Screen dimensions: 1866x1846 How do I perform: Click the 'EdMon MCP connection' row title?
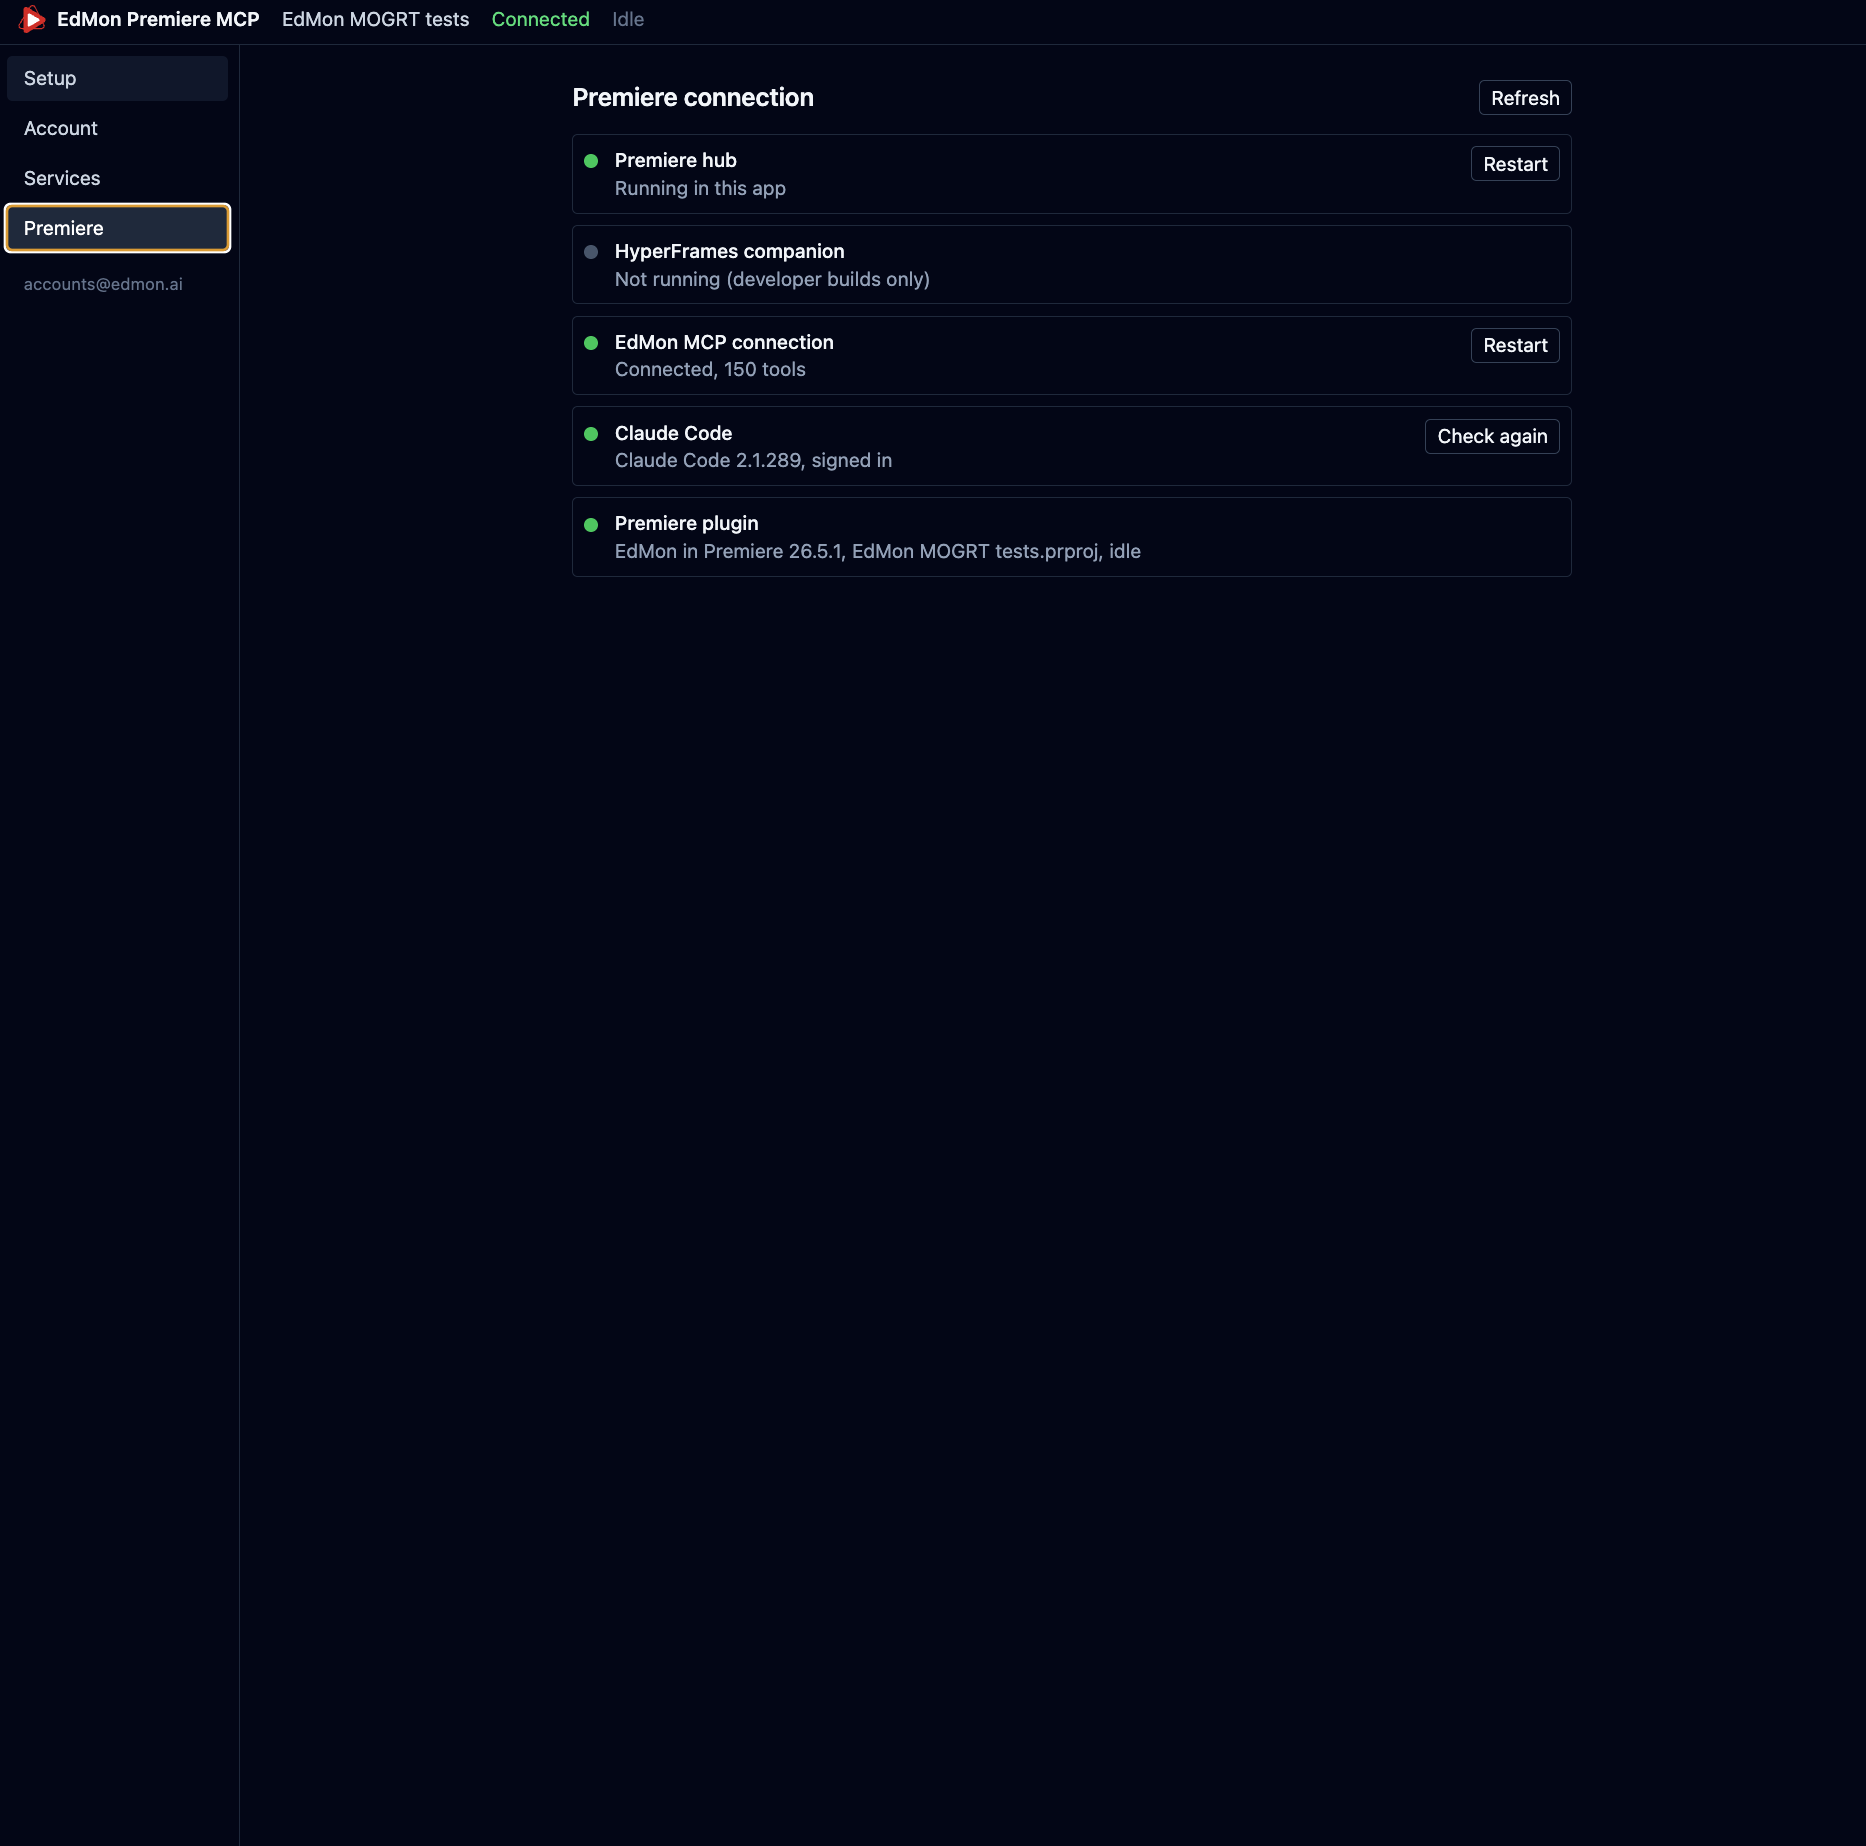pos(724,342)
